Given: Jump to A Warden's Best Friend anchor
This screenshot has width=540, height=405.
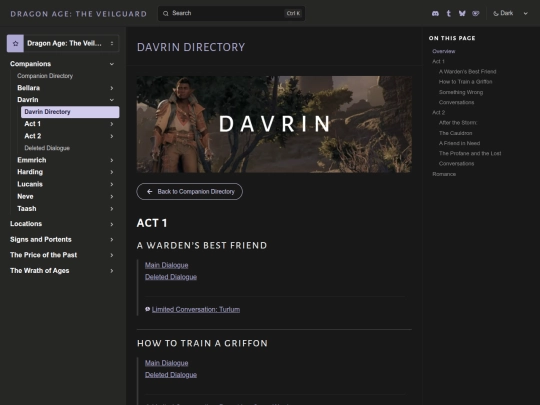Looking at the screenshot, I should [x=467, y=72].
